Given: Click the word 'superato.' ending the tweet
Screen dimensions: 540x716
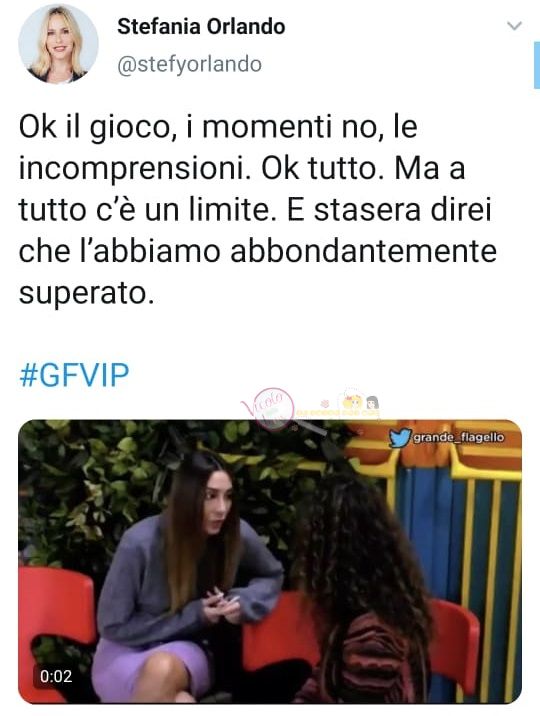Looking at the screenshot, I should [86, 294].
